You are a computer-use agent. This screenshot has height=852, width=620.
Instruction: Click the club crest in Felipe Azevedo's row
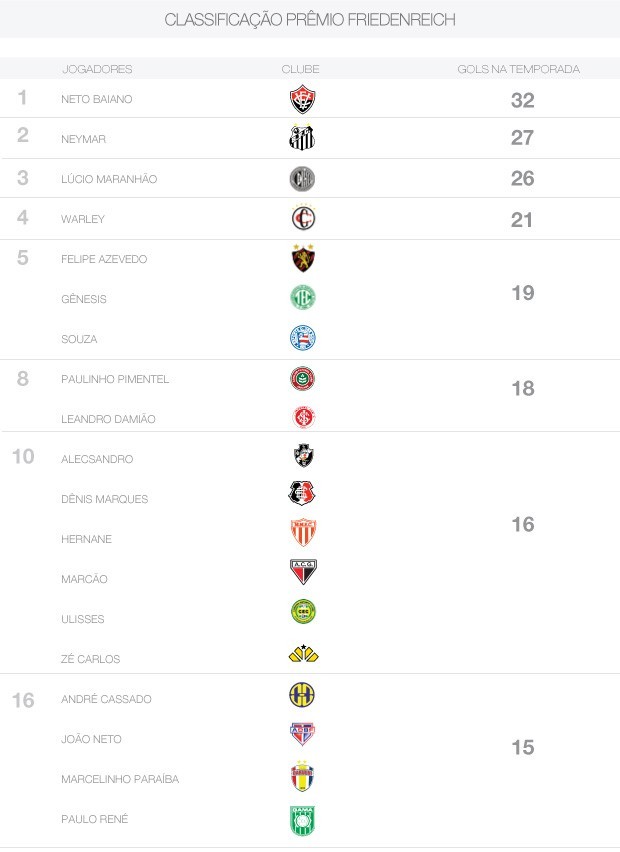pyautogui.click(x=302, y=258)
